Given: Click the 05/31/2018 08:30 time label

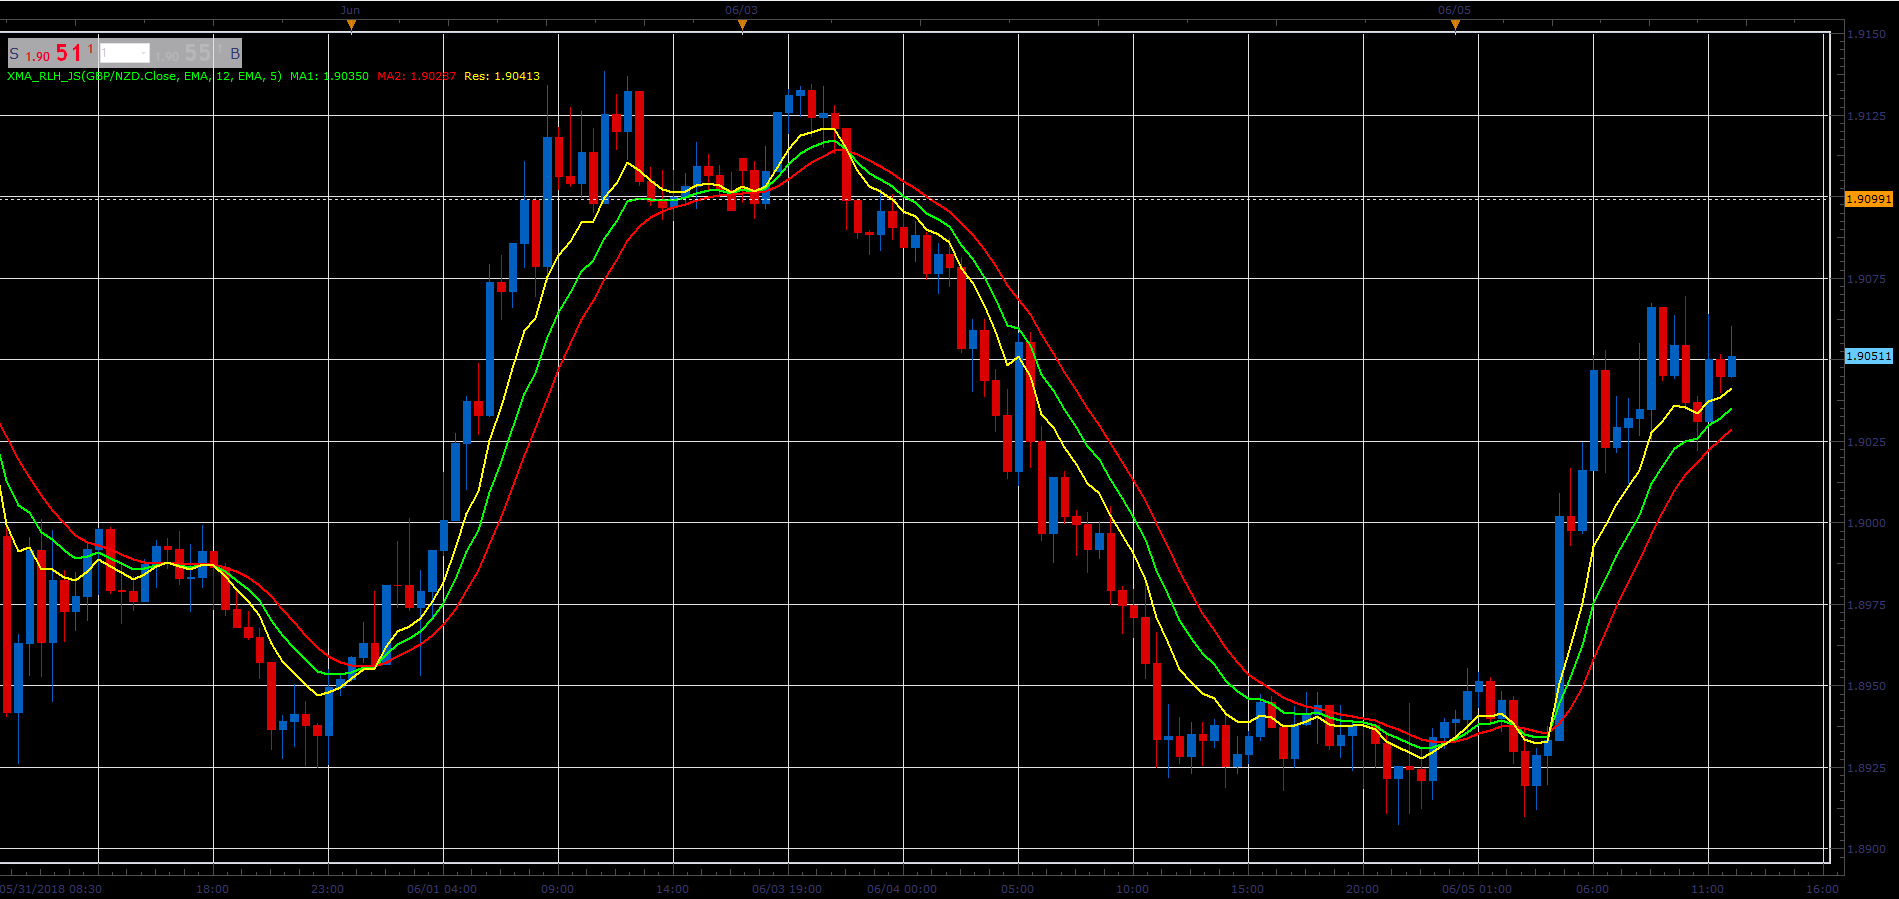Looking at the screenshot, I should (51, 889).
